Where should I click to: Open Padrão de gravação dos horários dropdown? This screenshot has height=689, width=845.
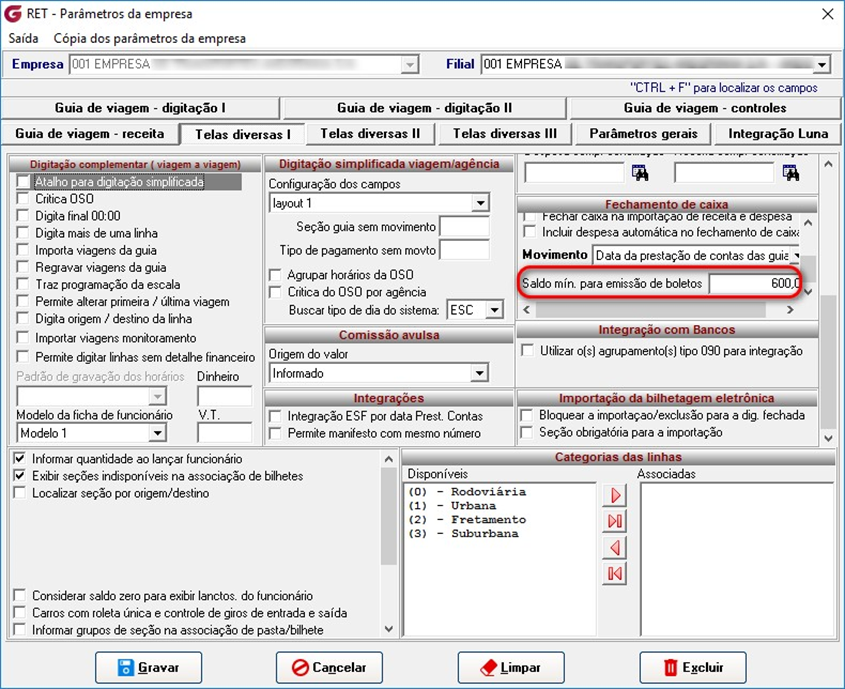pos(157,396)
